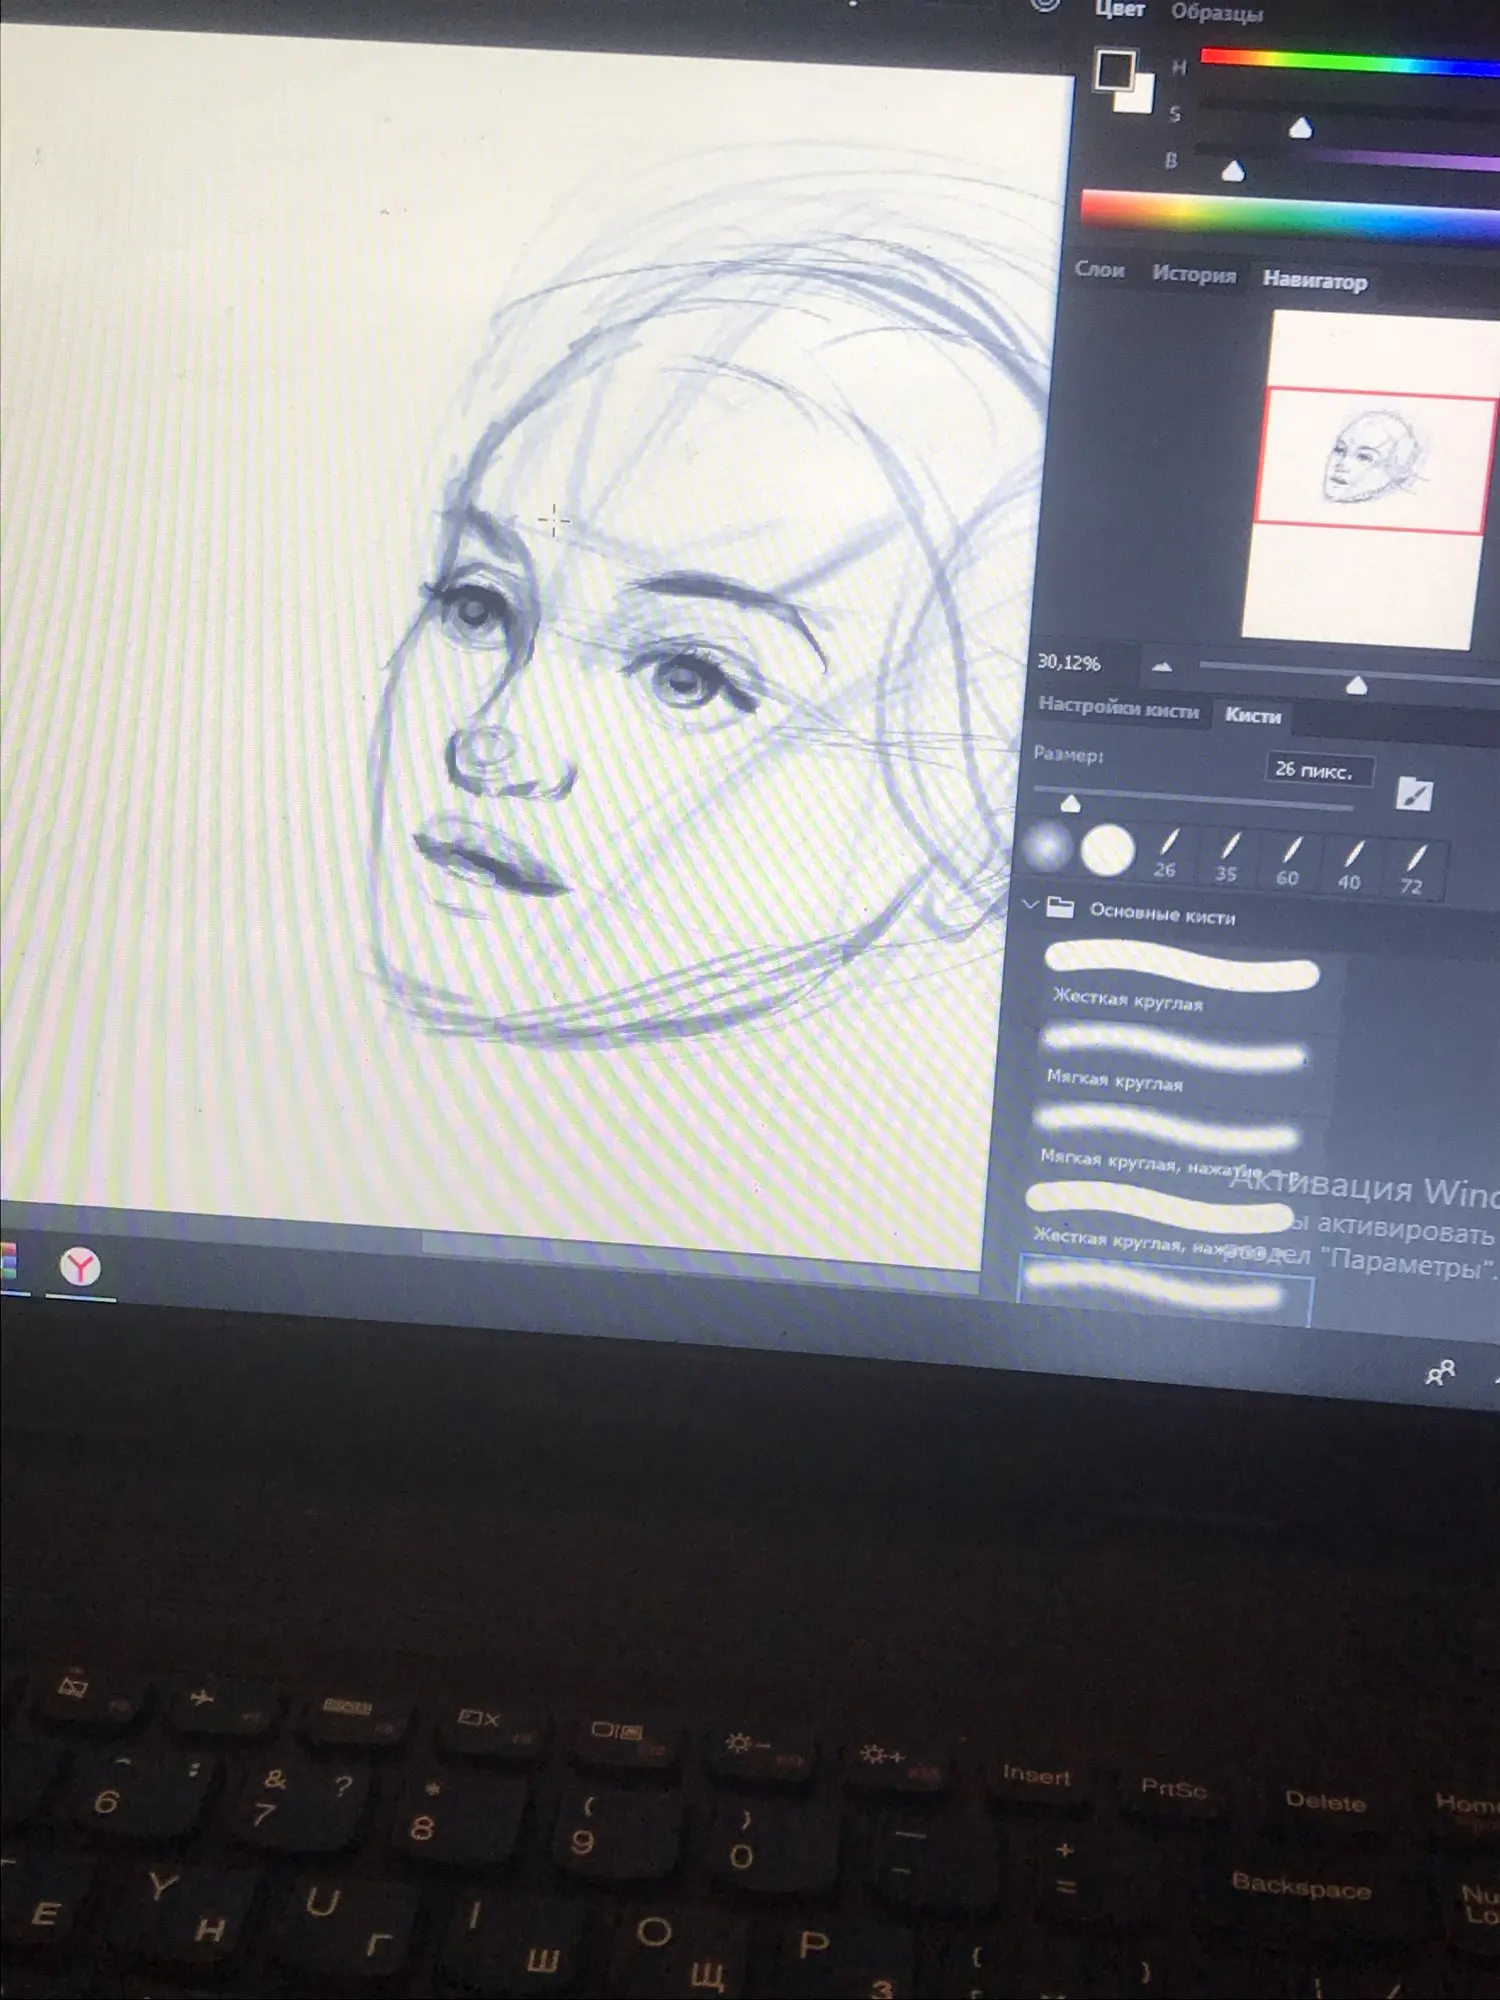Click the Основные кисти folder icon
The width and height of the screenshot is (1500, 2000).
pos(1060,908)
